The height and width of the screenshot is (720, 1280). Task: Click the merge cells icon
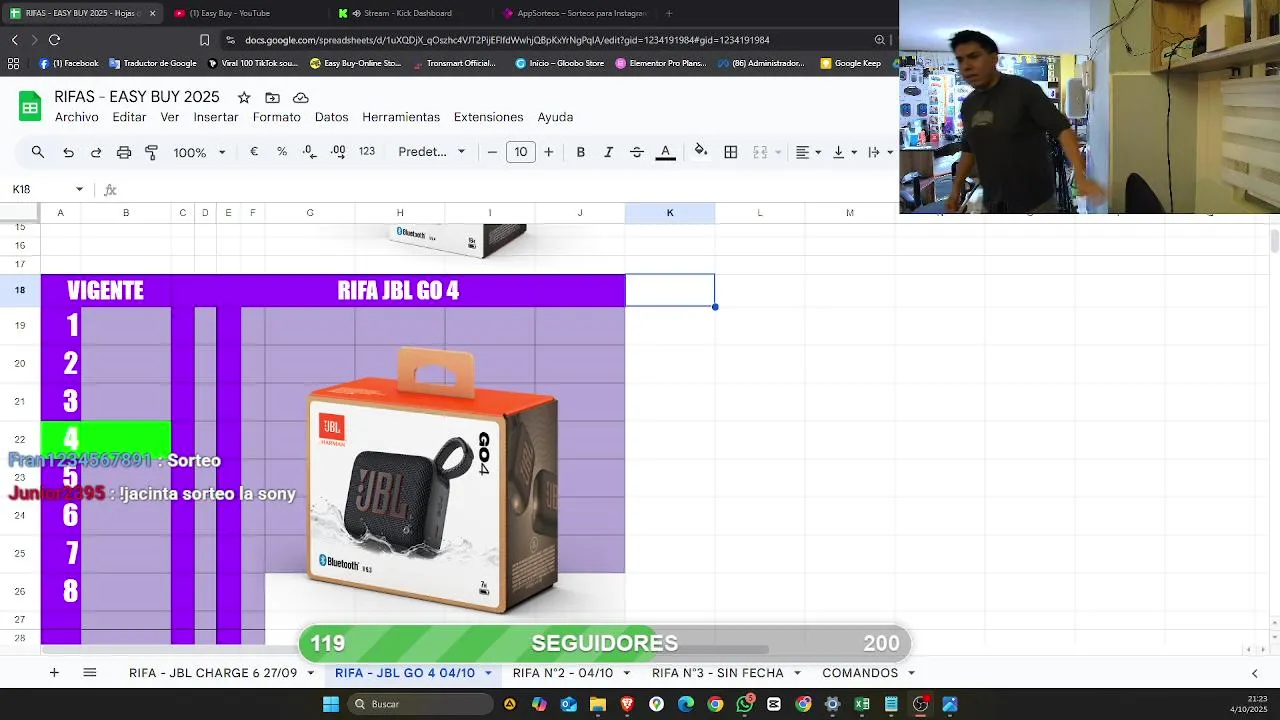760,152
